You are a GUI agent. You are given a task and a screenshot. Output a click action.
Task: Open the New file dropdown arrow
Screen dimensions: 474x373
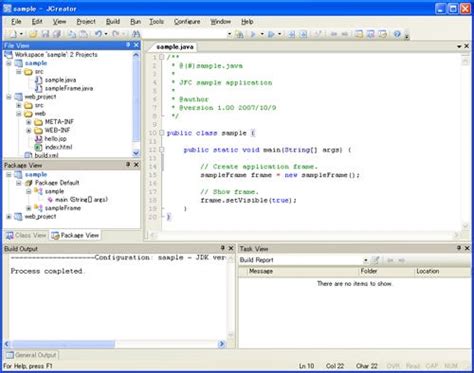(x=21, y=34)
